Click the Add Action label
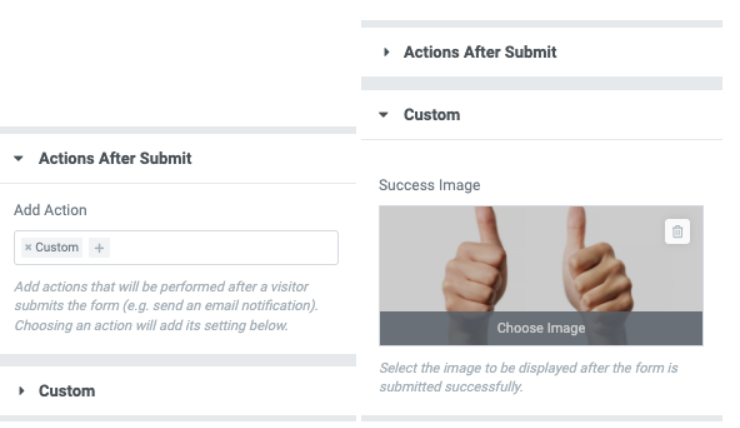 50,210
